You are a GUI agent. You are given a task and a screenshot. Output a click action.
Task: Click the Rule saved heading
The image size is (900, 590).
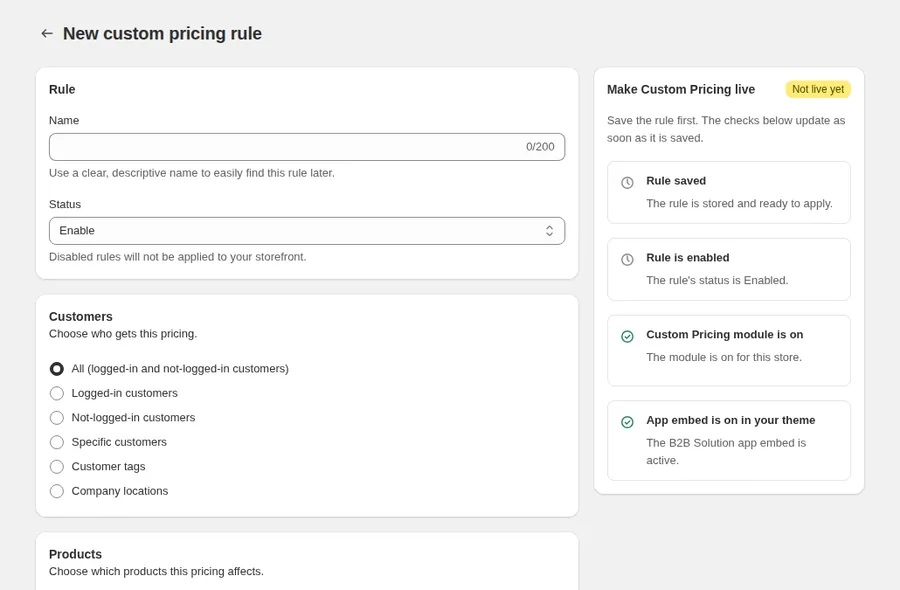676,181
